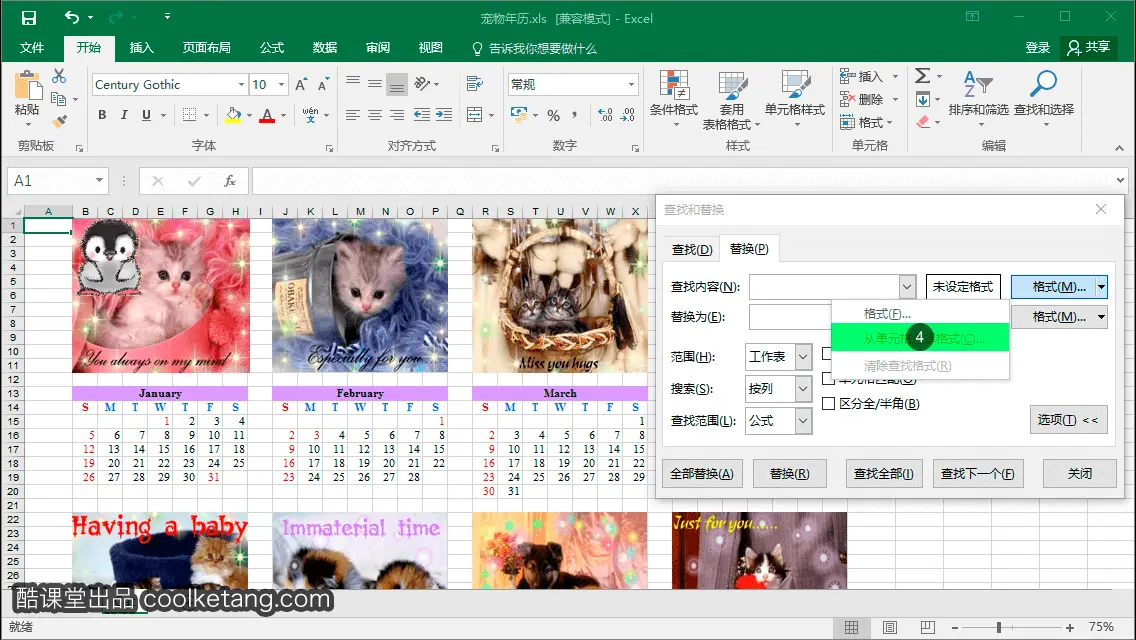Click the 共享 share button
The image size is (1136, 640).
click(x=1088, y=48)
